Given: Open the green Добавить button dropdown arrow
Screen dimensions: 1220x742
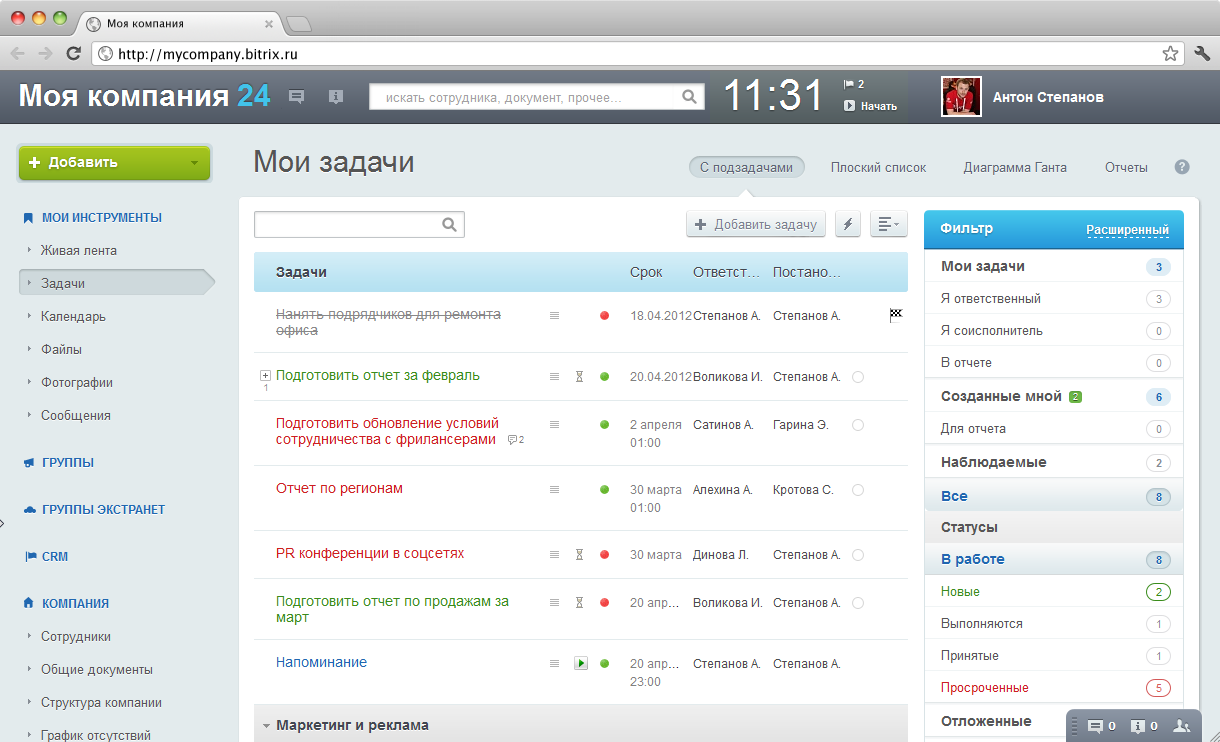Looking at the screenshot, I should pos(194,163).
